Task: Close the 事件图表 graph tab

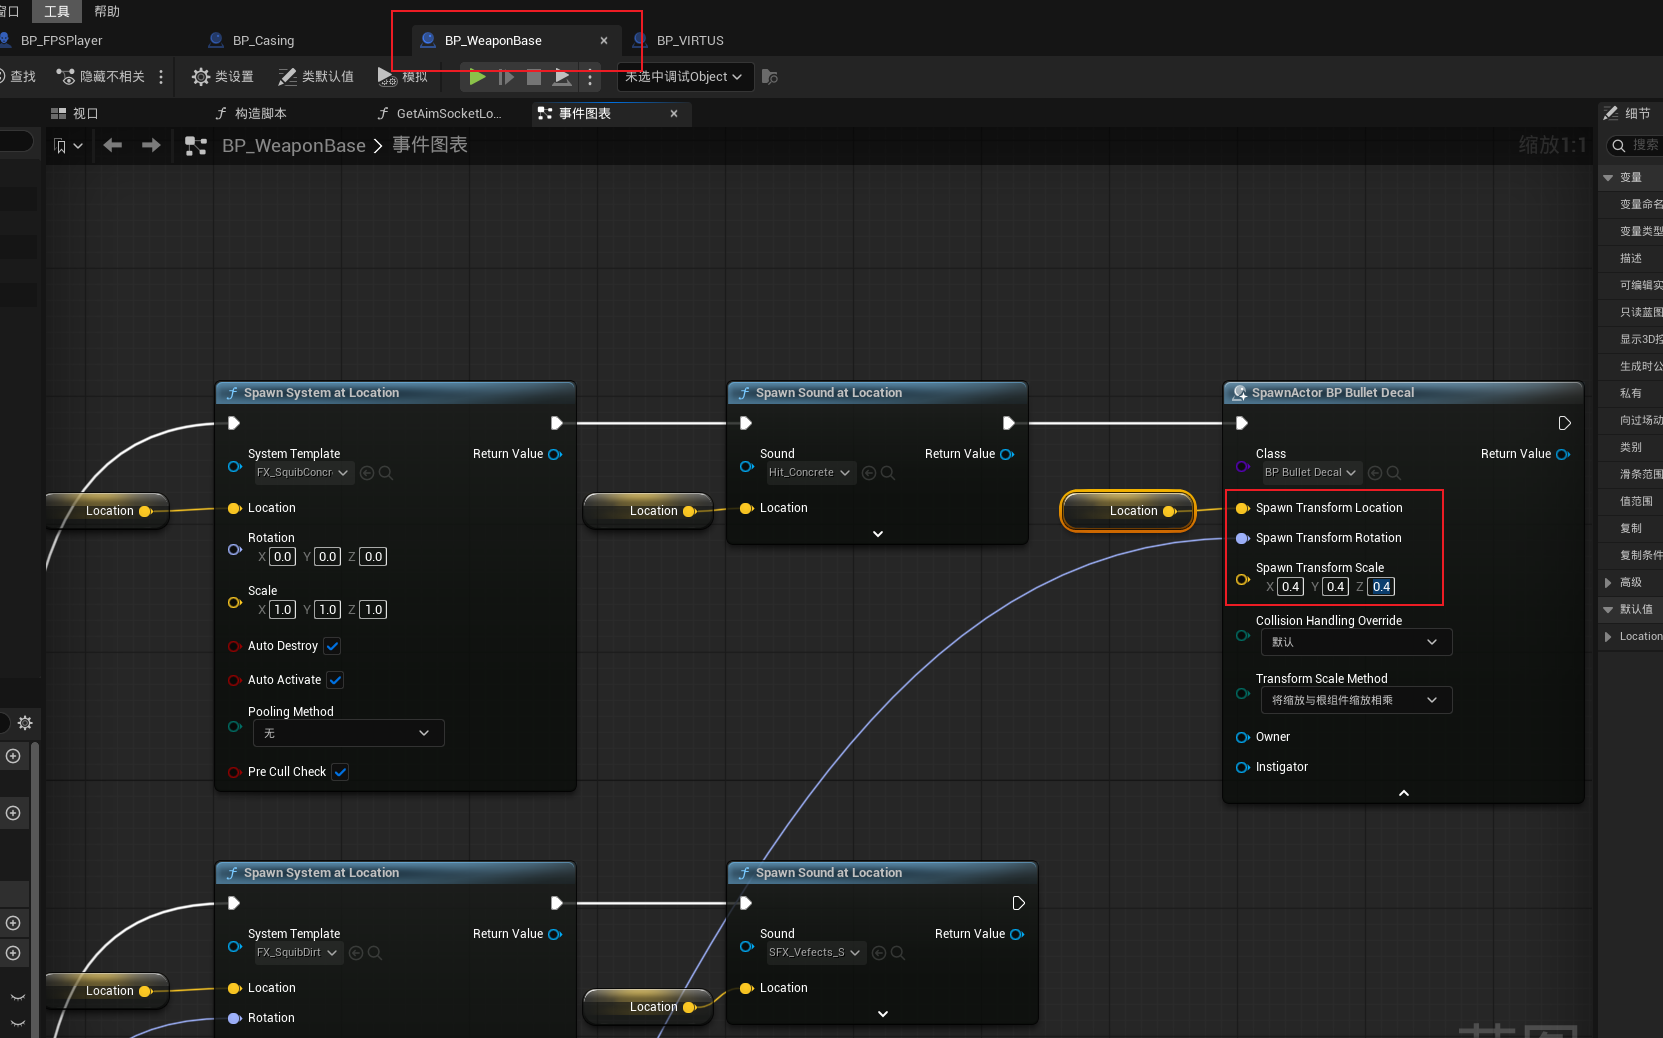Action: pos(674,114)
